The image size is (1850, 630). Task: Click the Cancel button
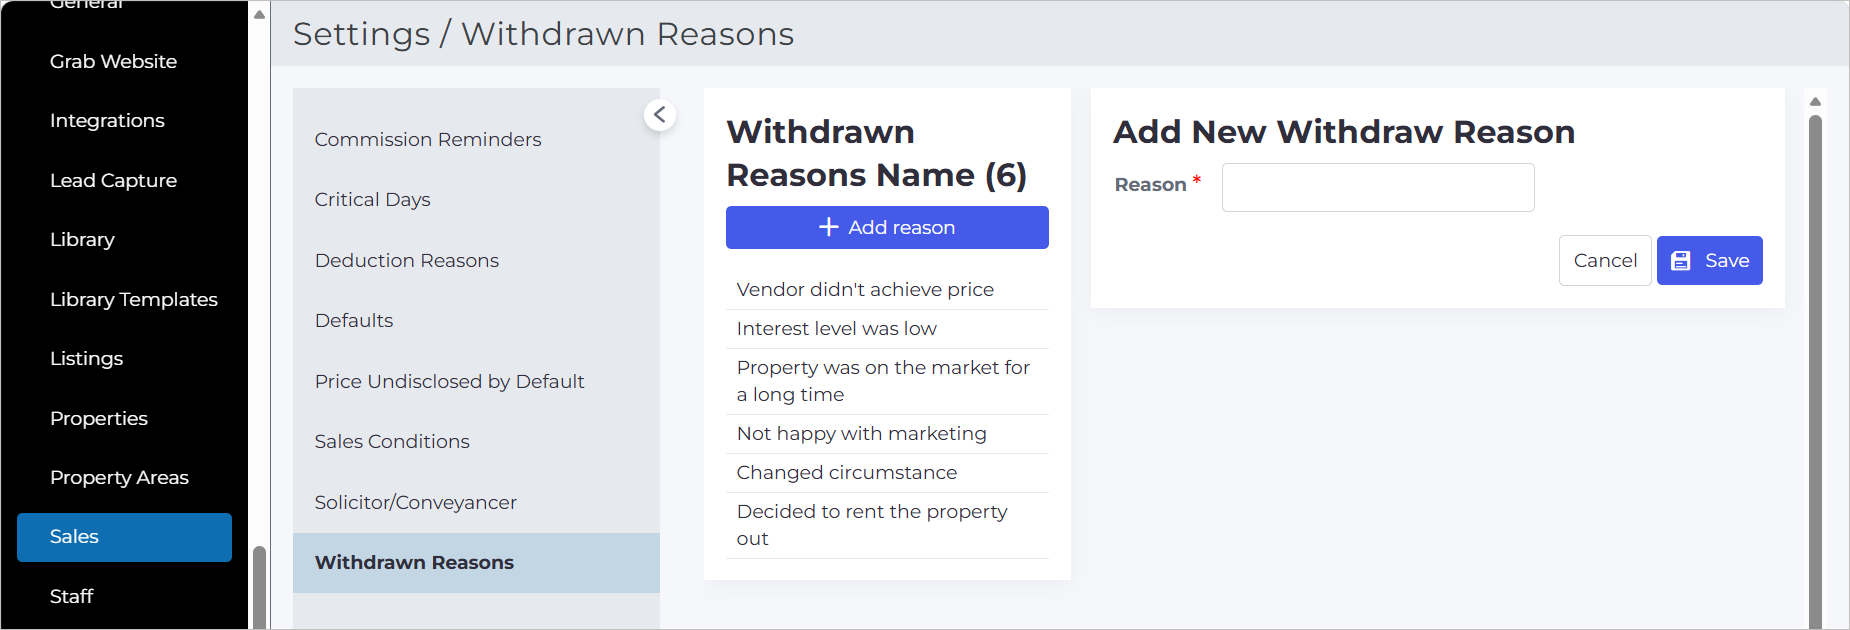1605,261
